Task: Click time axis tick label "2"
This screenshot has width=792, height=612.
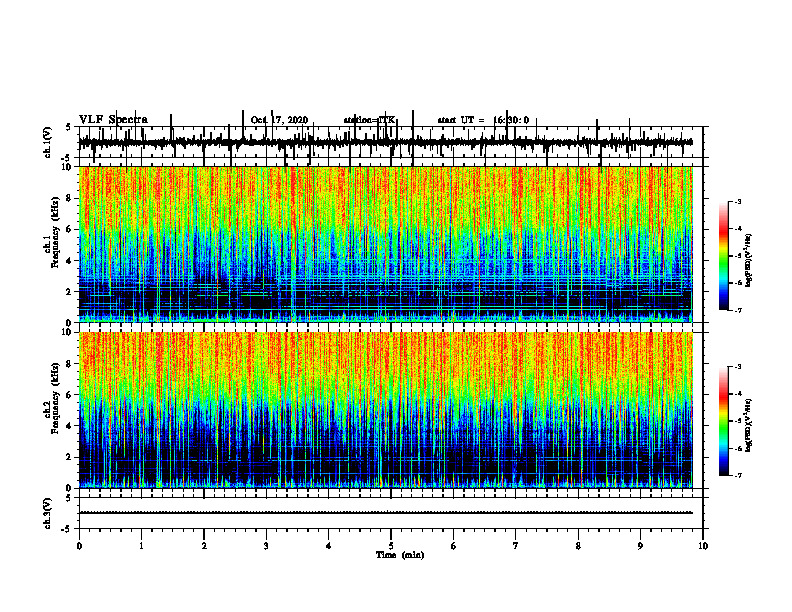Action: point(204,546)
